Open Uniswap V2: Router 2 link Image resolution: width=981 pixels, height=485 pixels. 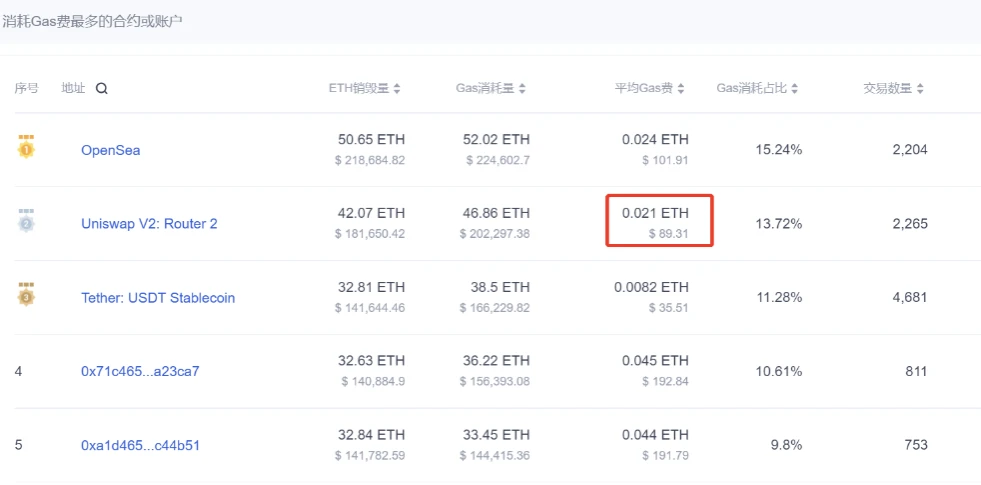tap(149, 223)
